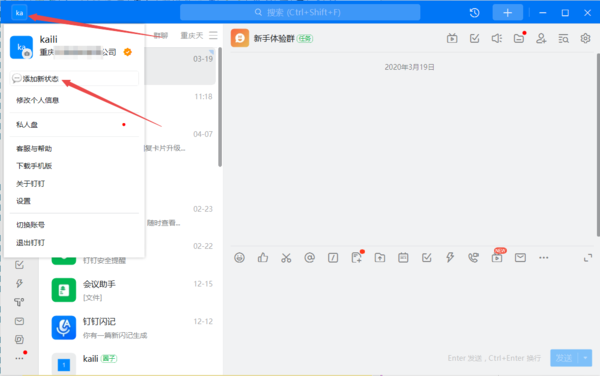
Task: Select 切换账号 menu item
Action: coord(31,225)
